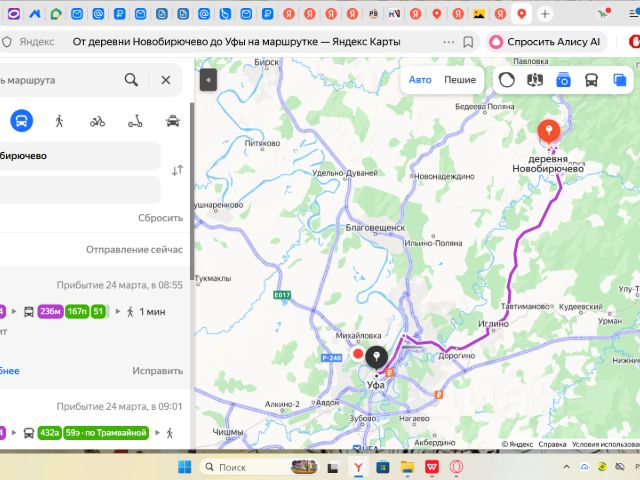Open Task View from taskbar
The width and height of the screenshot is (640, 480).
pos(333,467)
